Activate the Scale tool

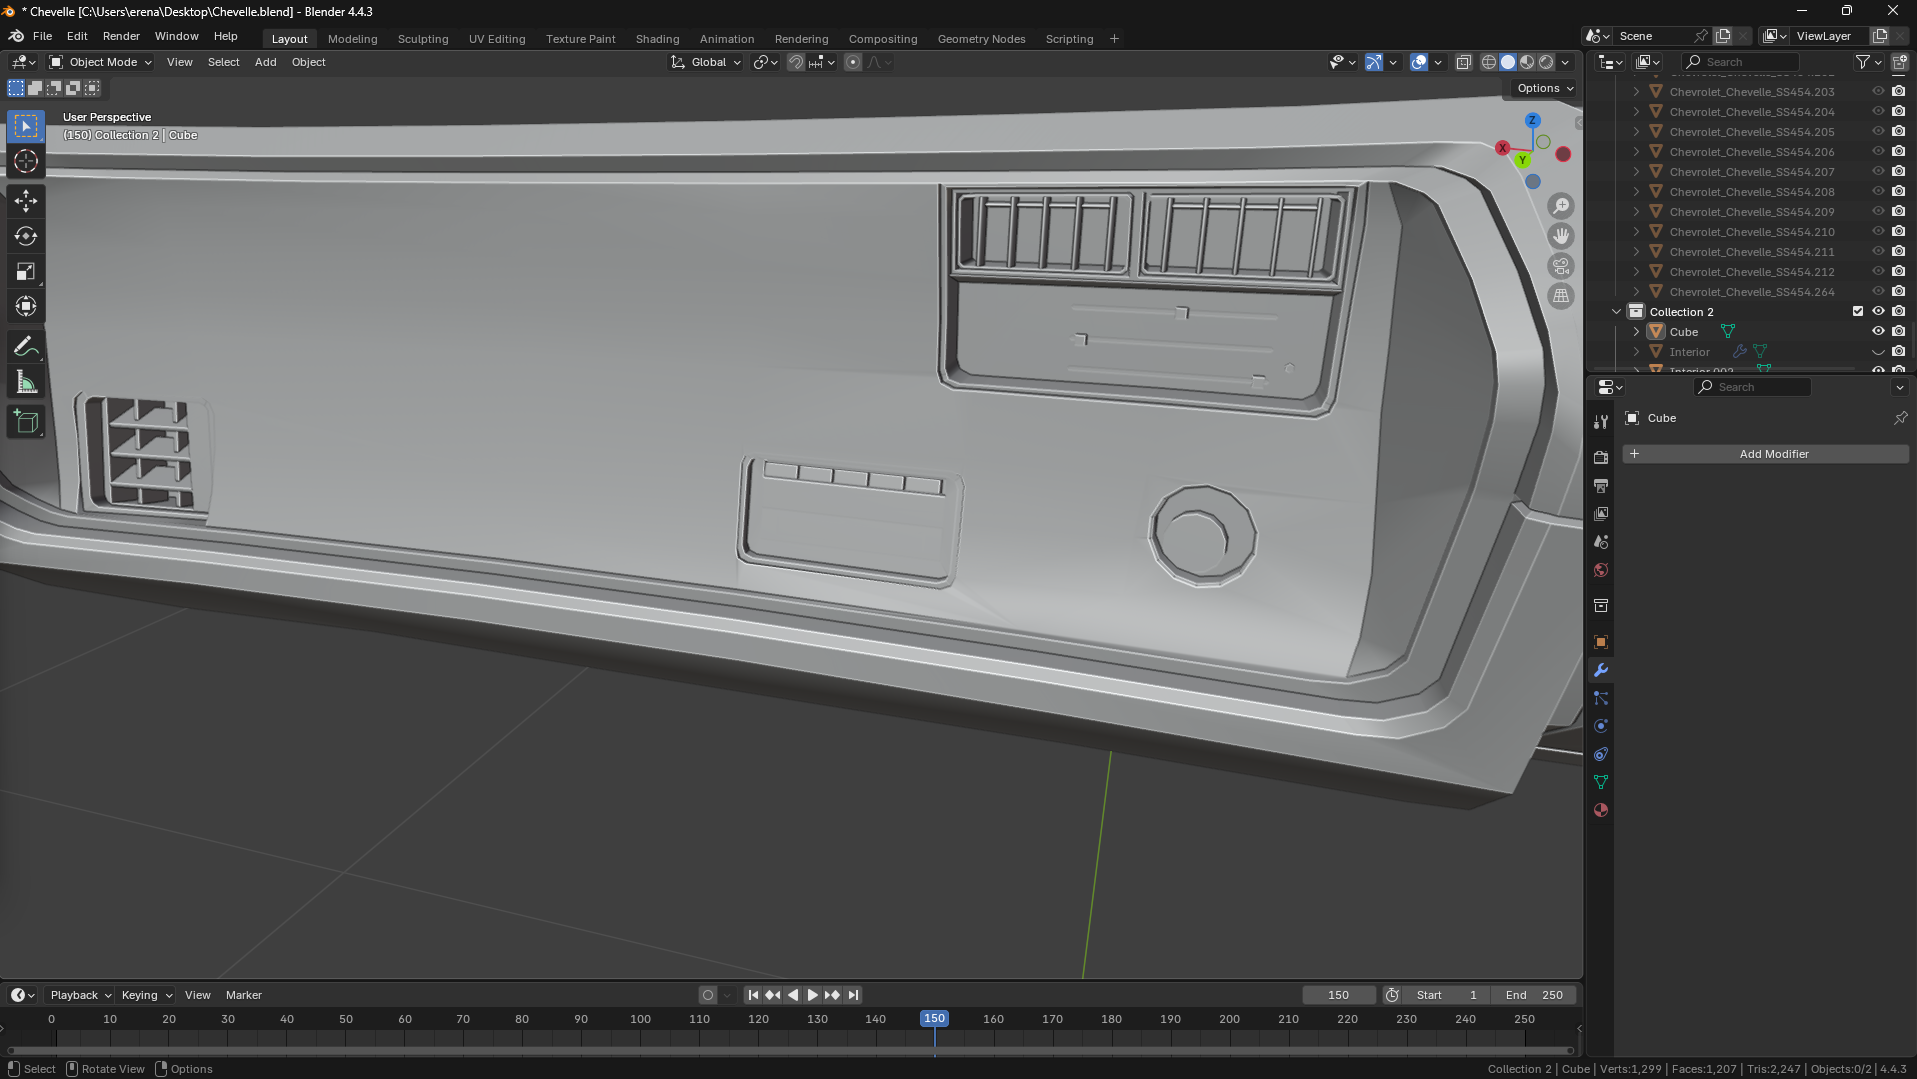[26, 271]
